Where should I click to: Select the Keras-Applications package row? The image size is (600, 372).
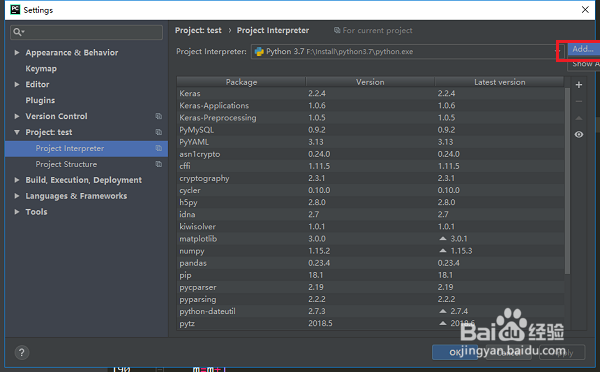(x=370, y=106)
